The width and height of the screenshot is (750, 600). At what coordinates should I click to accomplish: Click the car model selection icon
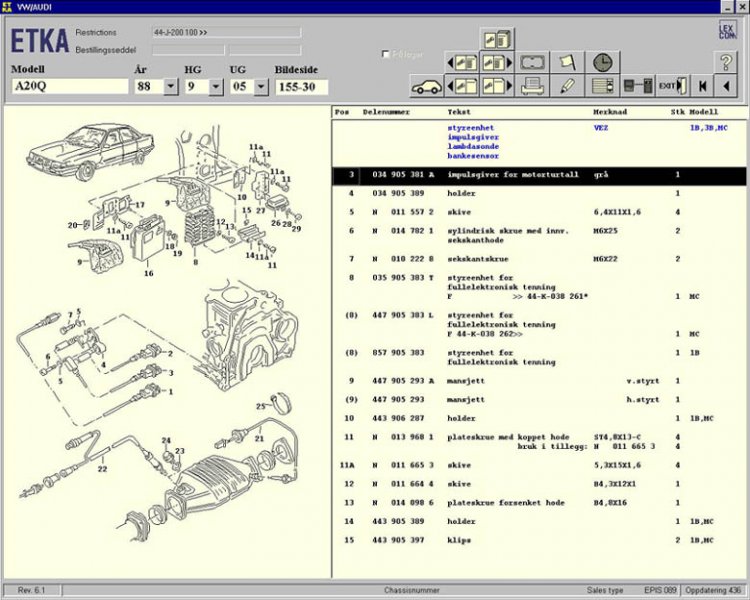coord(427,86)
